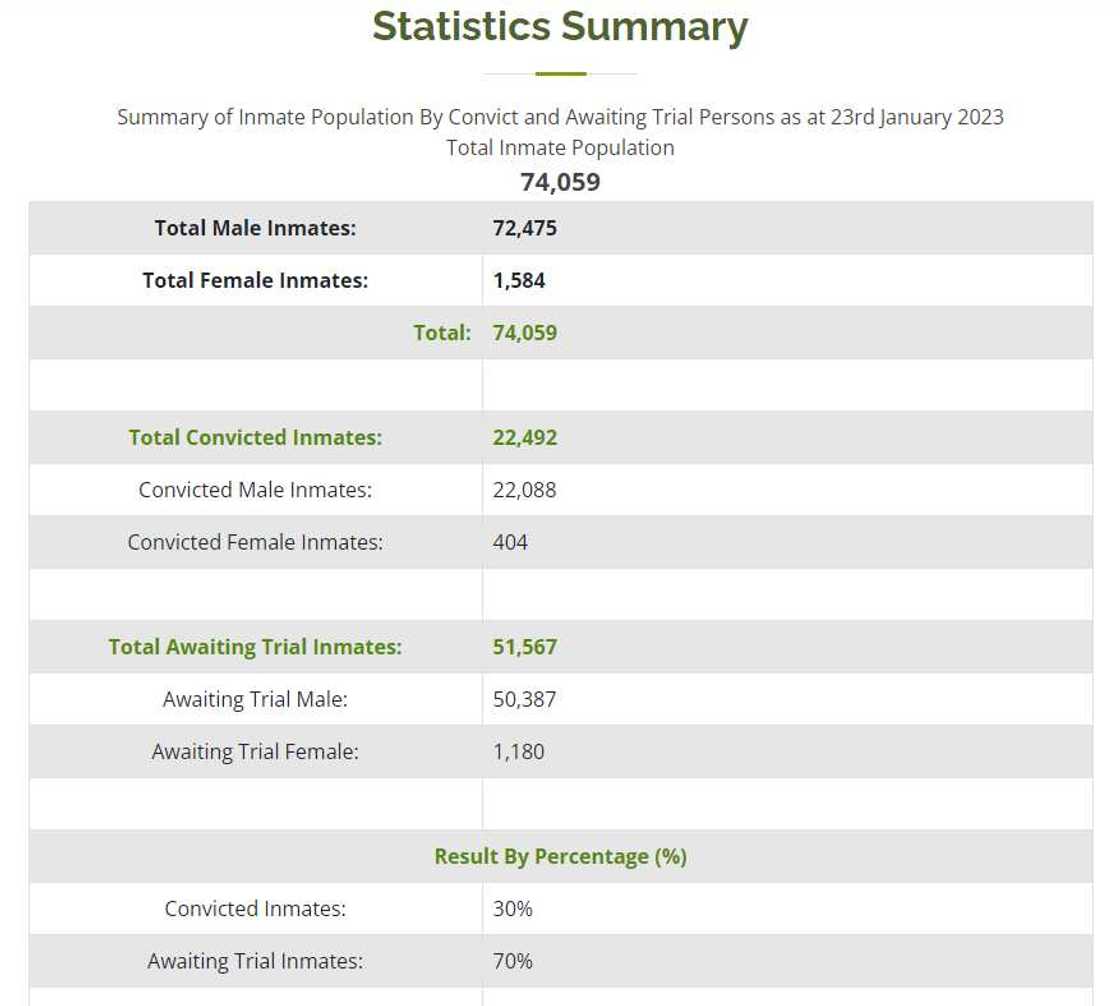Image resolution: width=1120 pixels, height=1006 pixels.
Task: Select the 1,584 female inmates value
Action: 519,280
